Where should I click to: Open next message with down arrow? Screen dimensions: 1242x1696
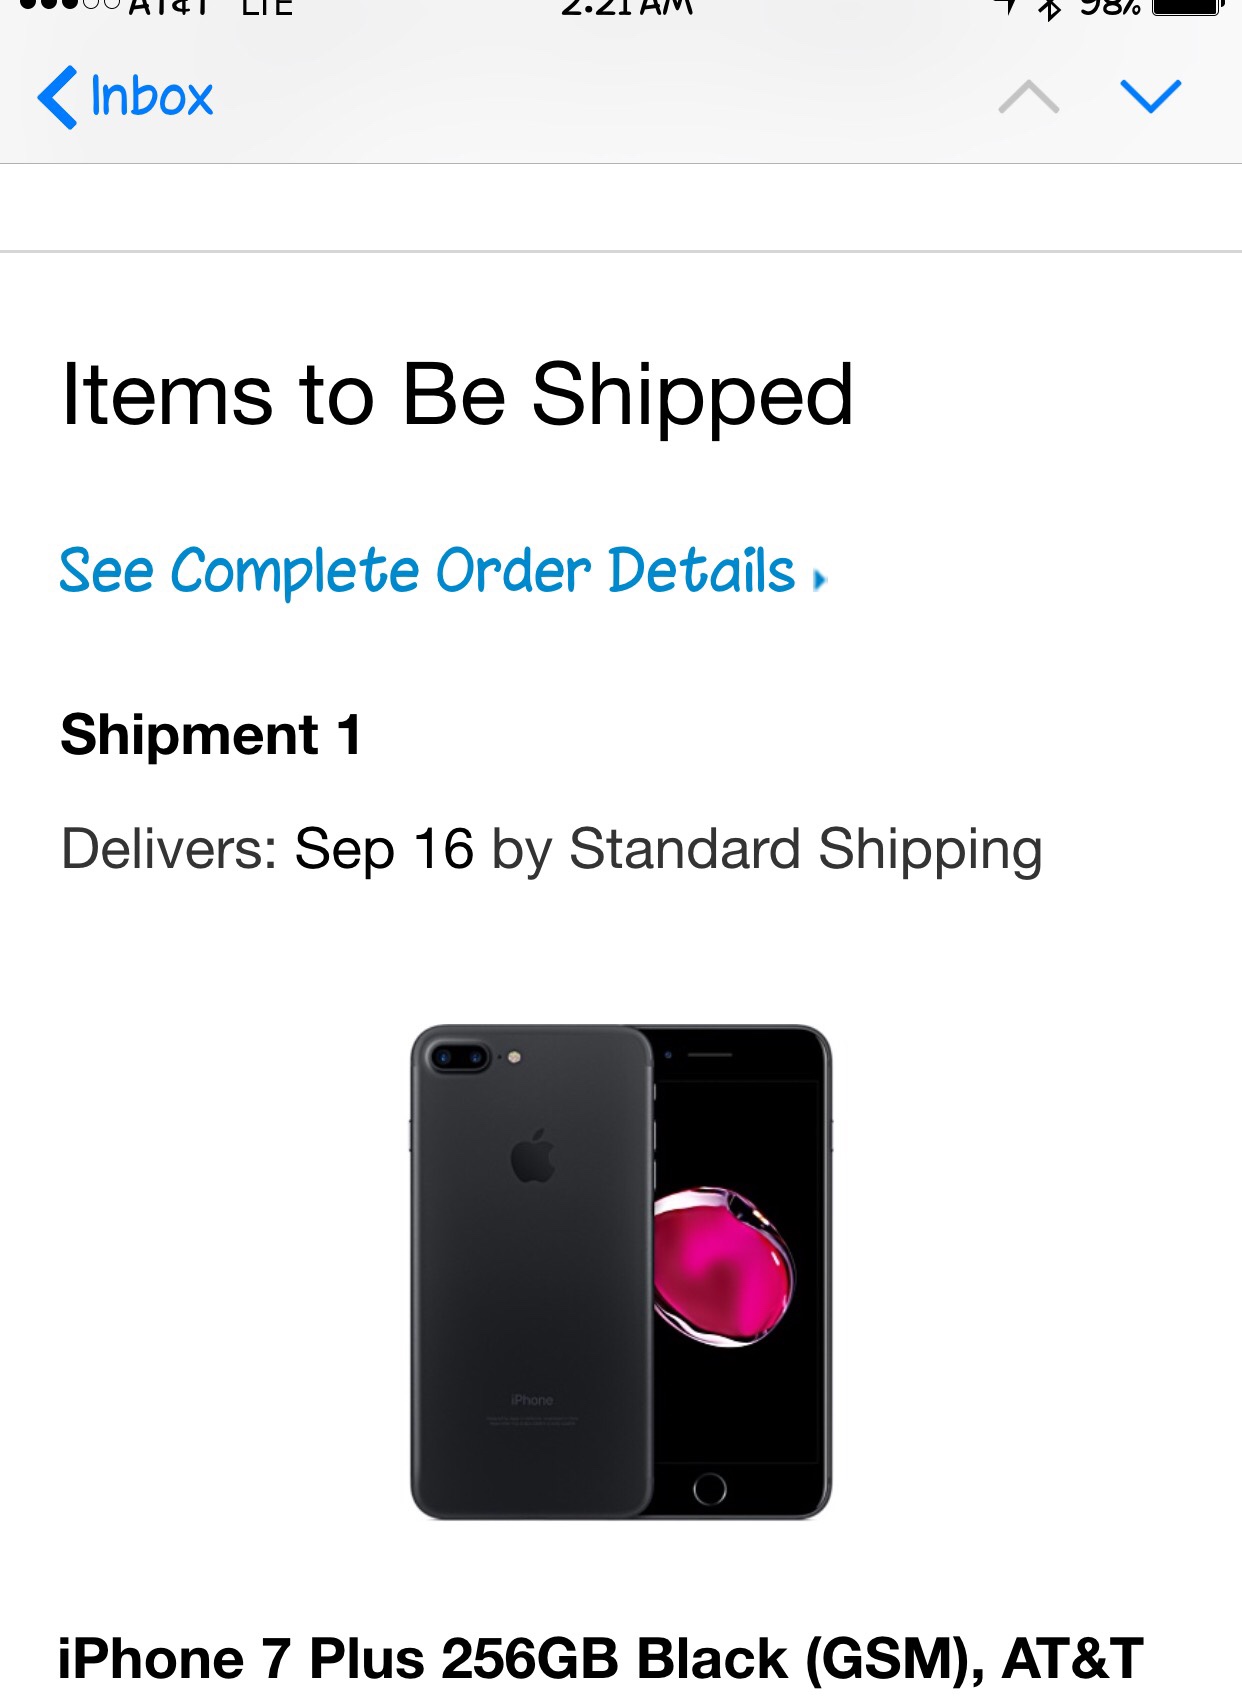tap(1150, 97)
